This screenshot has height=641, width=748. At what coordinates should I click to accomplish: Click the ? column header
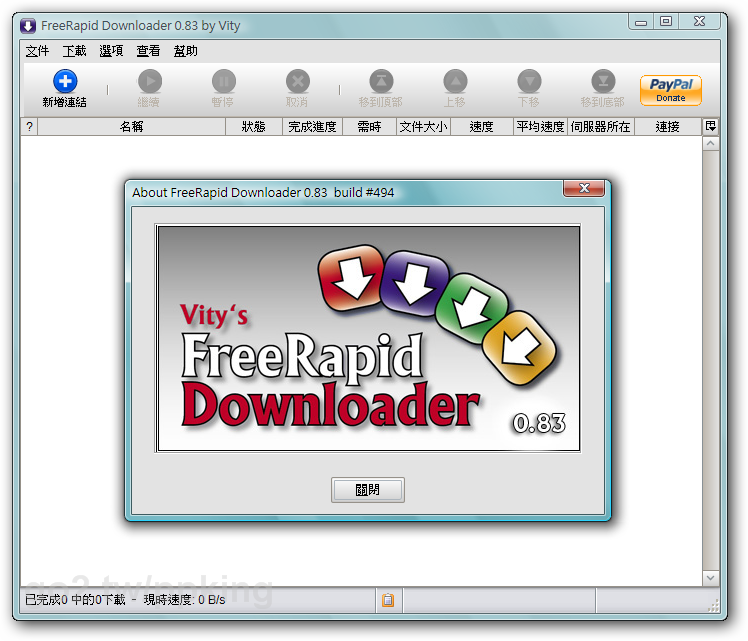pos(30,127)
